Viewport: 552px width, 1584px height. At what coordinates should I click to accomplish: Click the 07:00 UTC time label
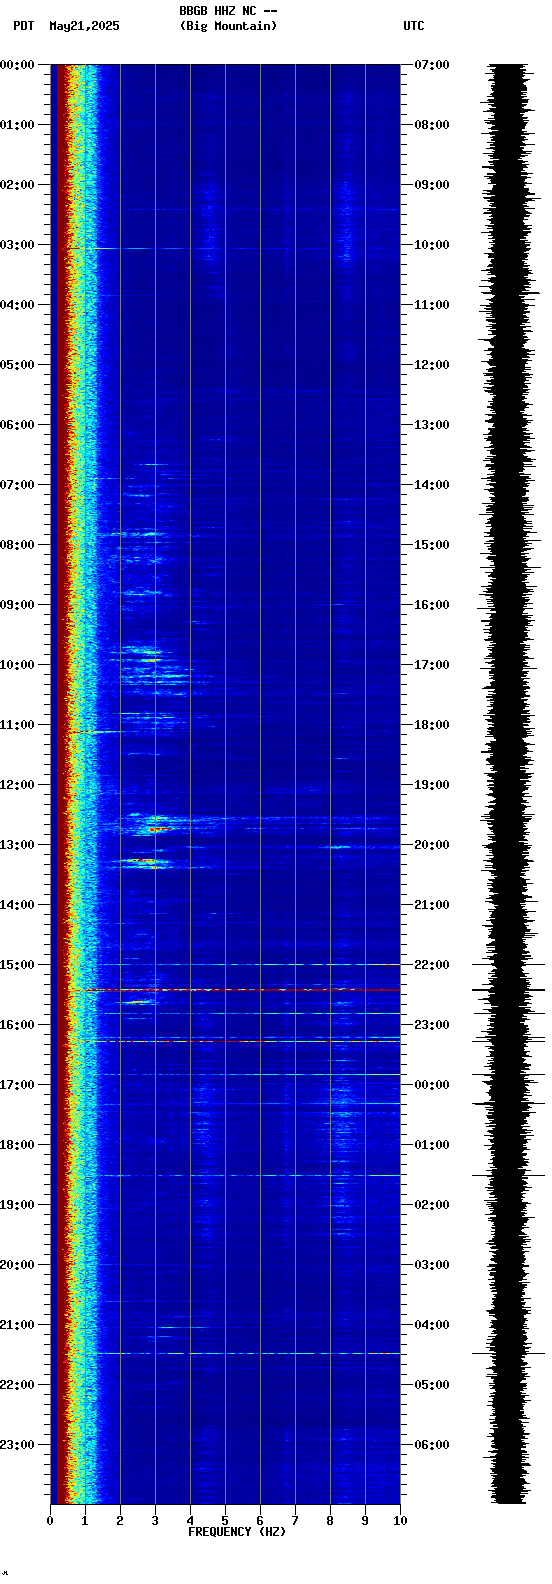coord(432,65)
